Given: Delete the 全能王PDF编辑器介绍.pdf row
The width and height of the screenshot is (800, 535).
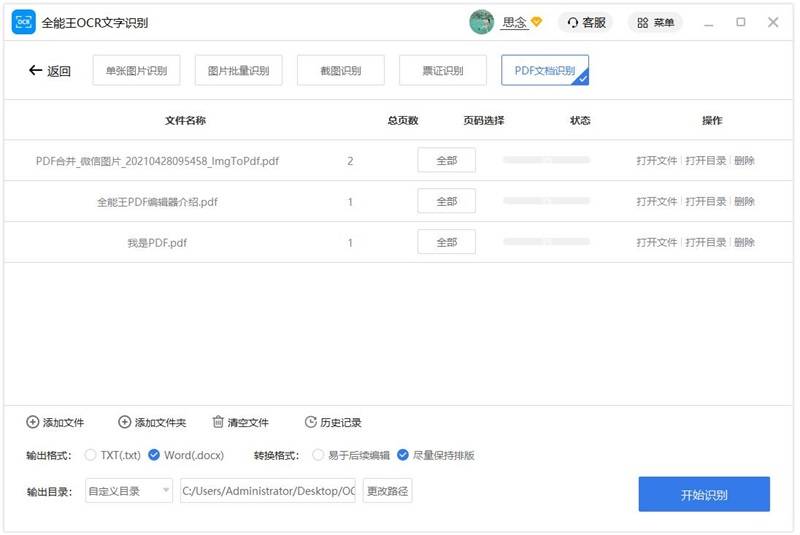Looking at the screenshot, I should pos(744,201).
